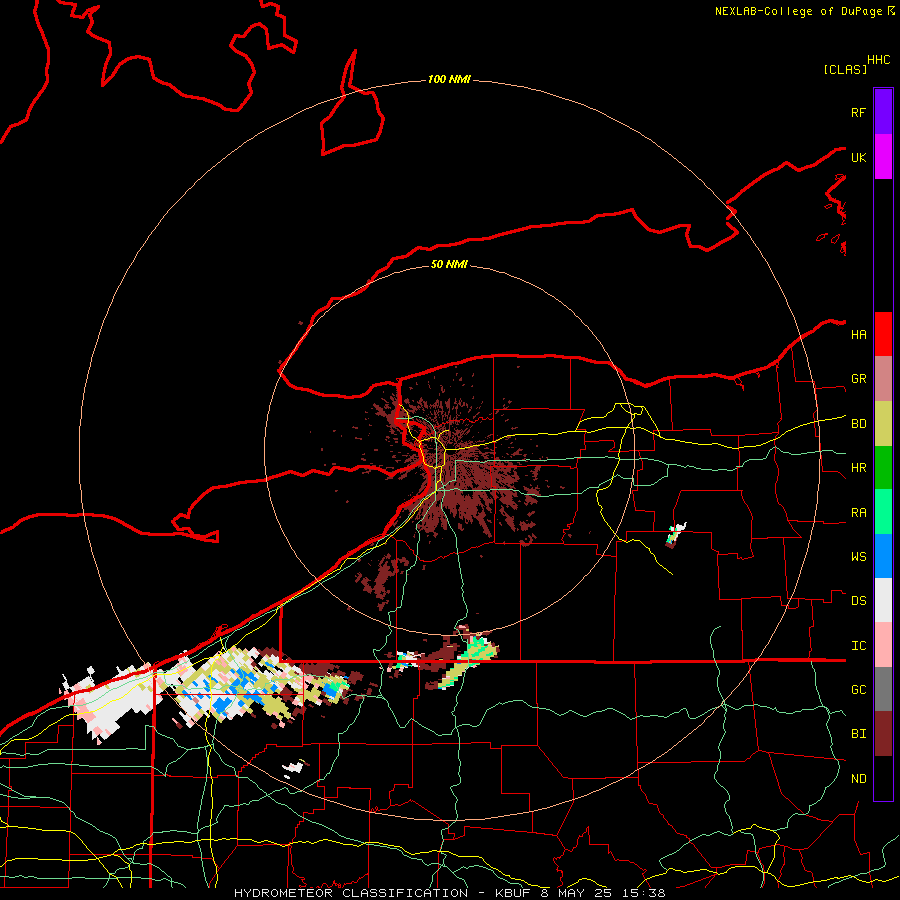Screen dimensions: 900x900
Task: Click the HA legend label
Action: click(858, 335)
